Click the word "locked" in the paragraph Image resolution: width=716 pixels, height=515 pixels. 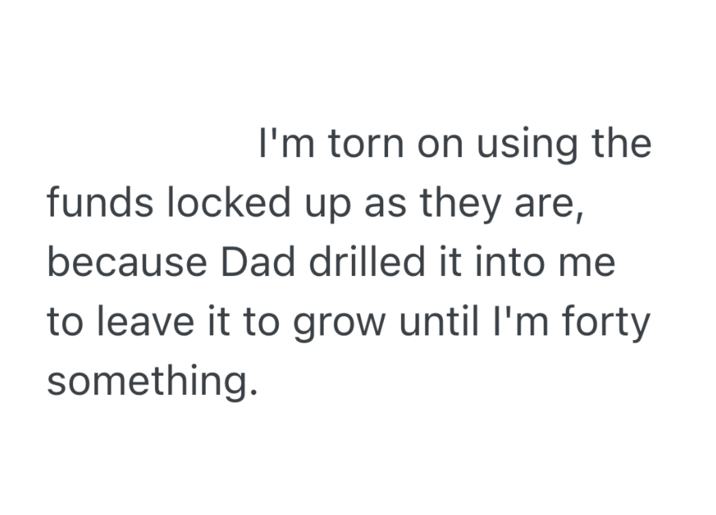[226, 205]
